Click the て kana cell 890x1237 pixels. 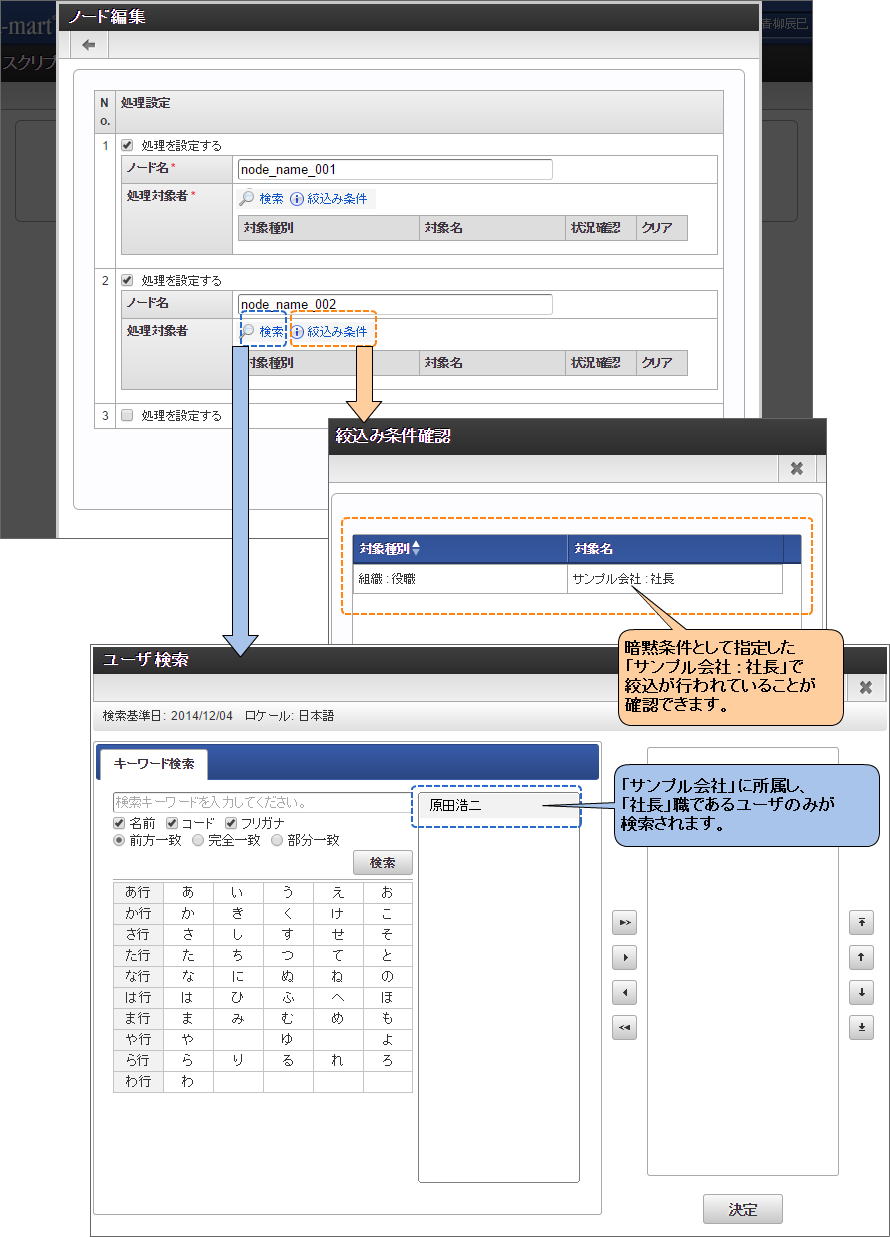(338, 955)
